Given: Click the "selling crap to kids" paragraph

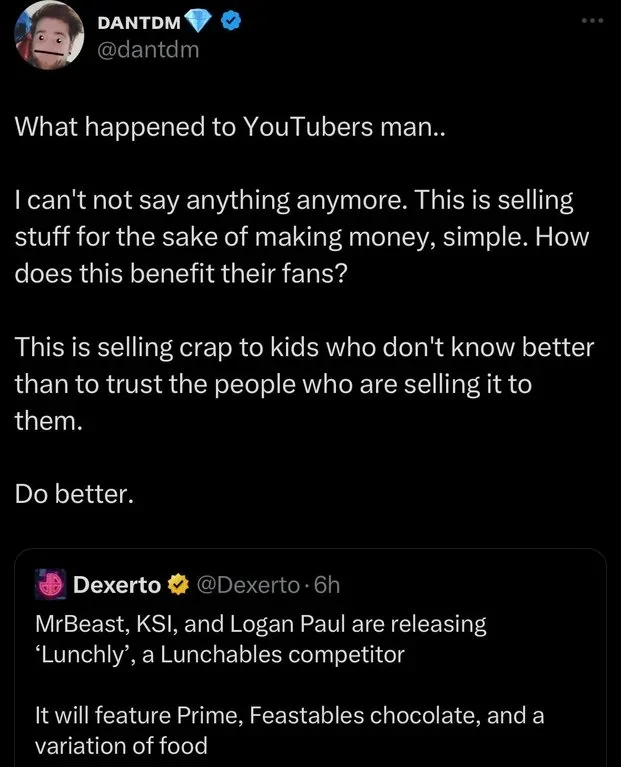Looking at the screenshot, I should [x=305, y=385].
